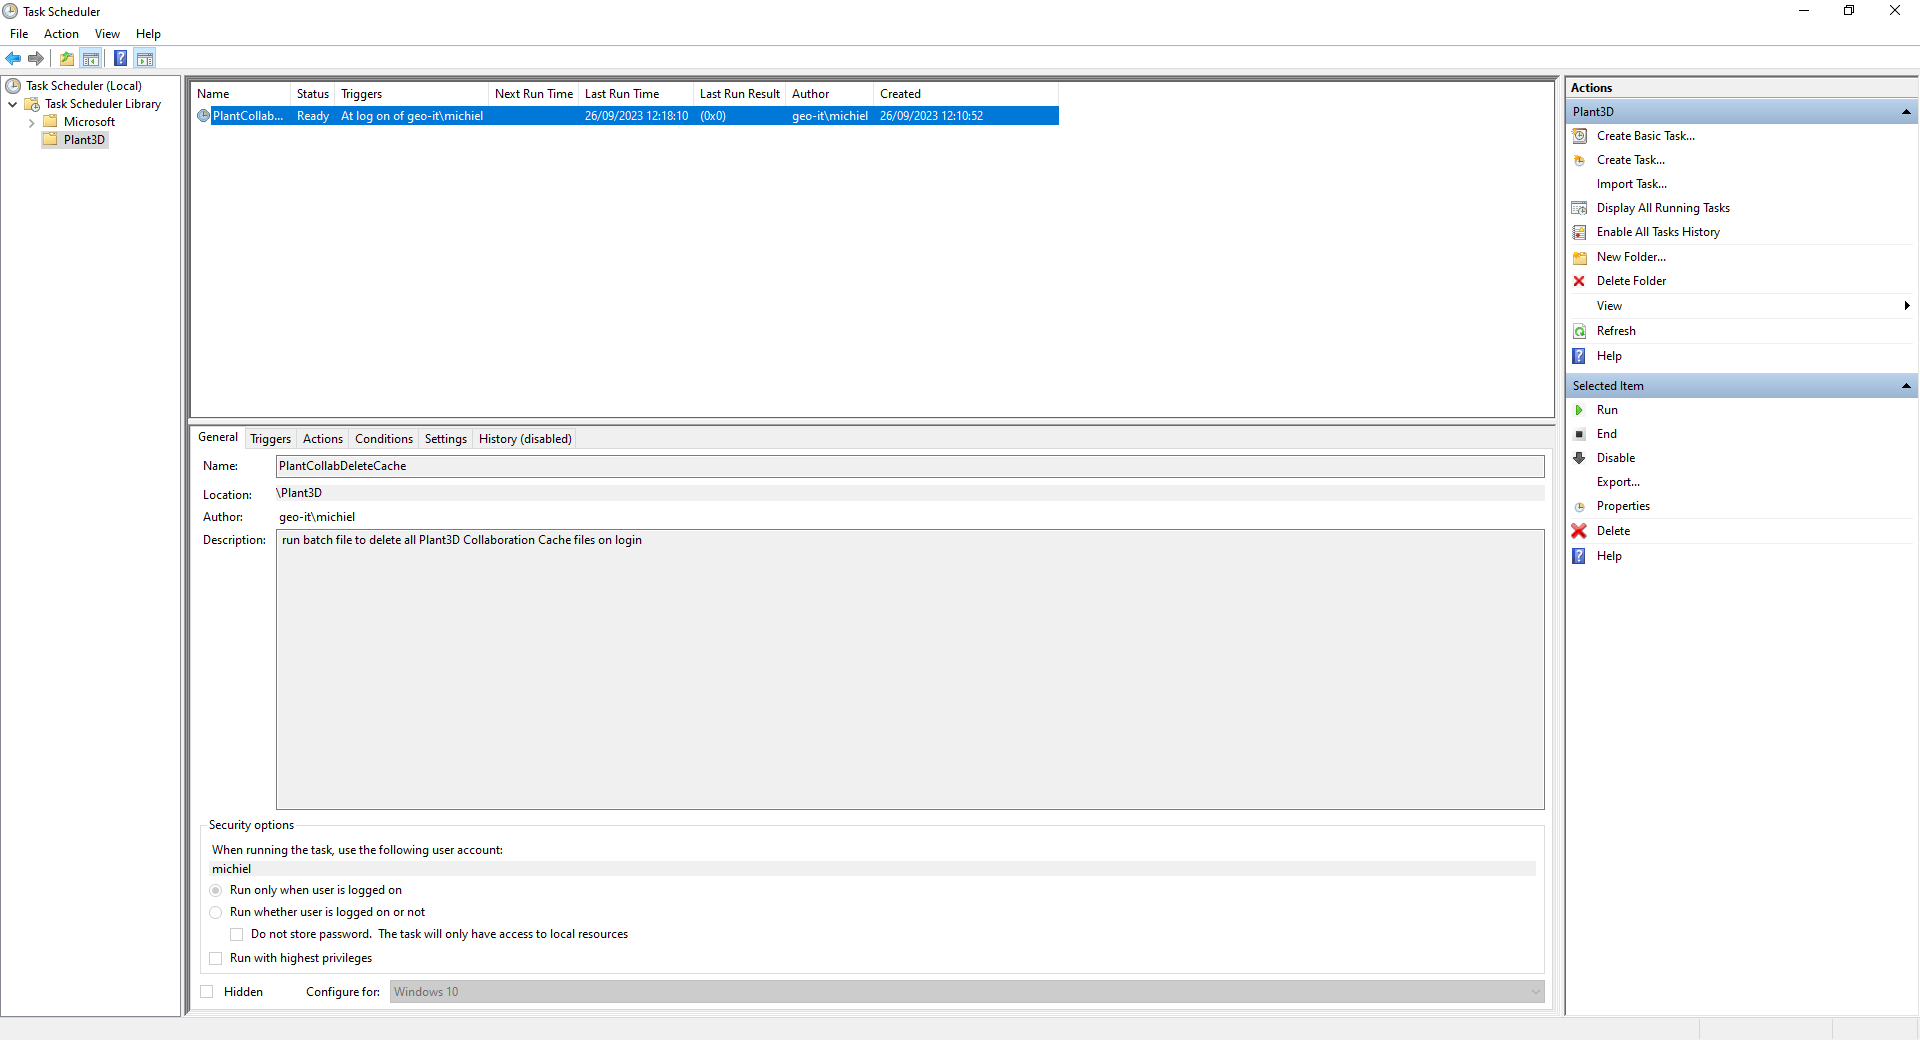Collapse the Task Scheduler Library node
The image size is (1920, 1040).
click(13, 104)
